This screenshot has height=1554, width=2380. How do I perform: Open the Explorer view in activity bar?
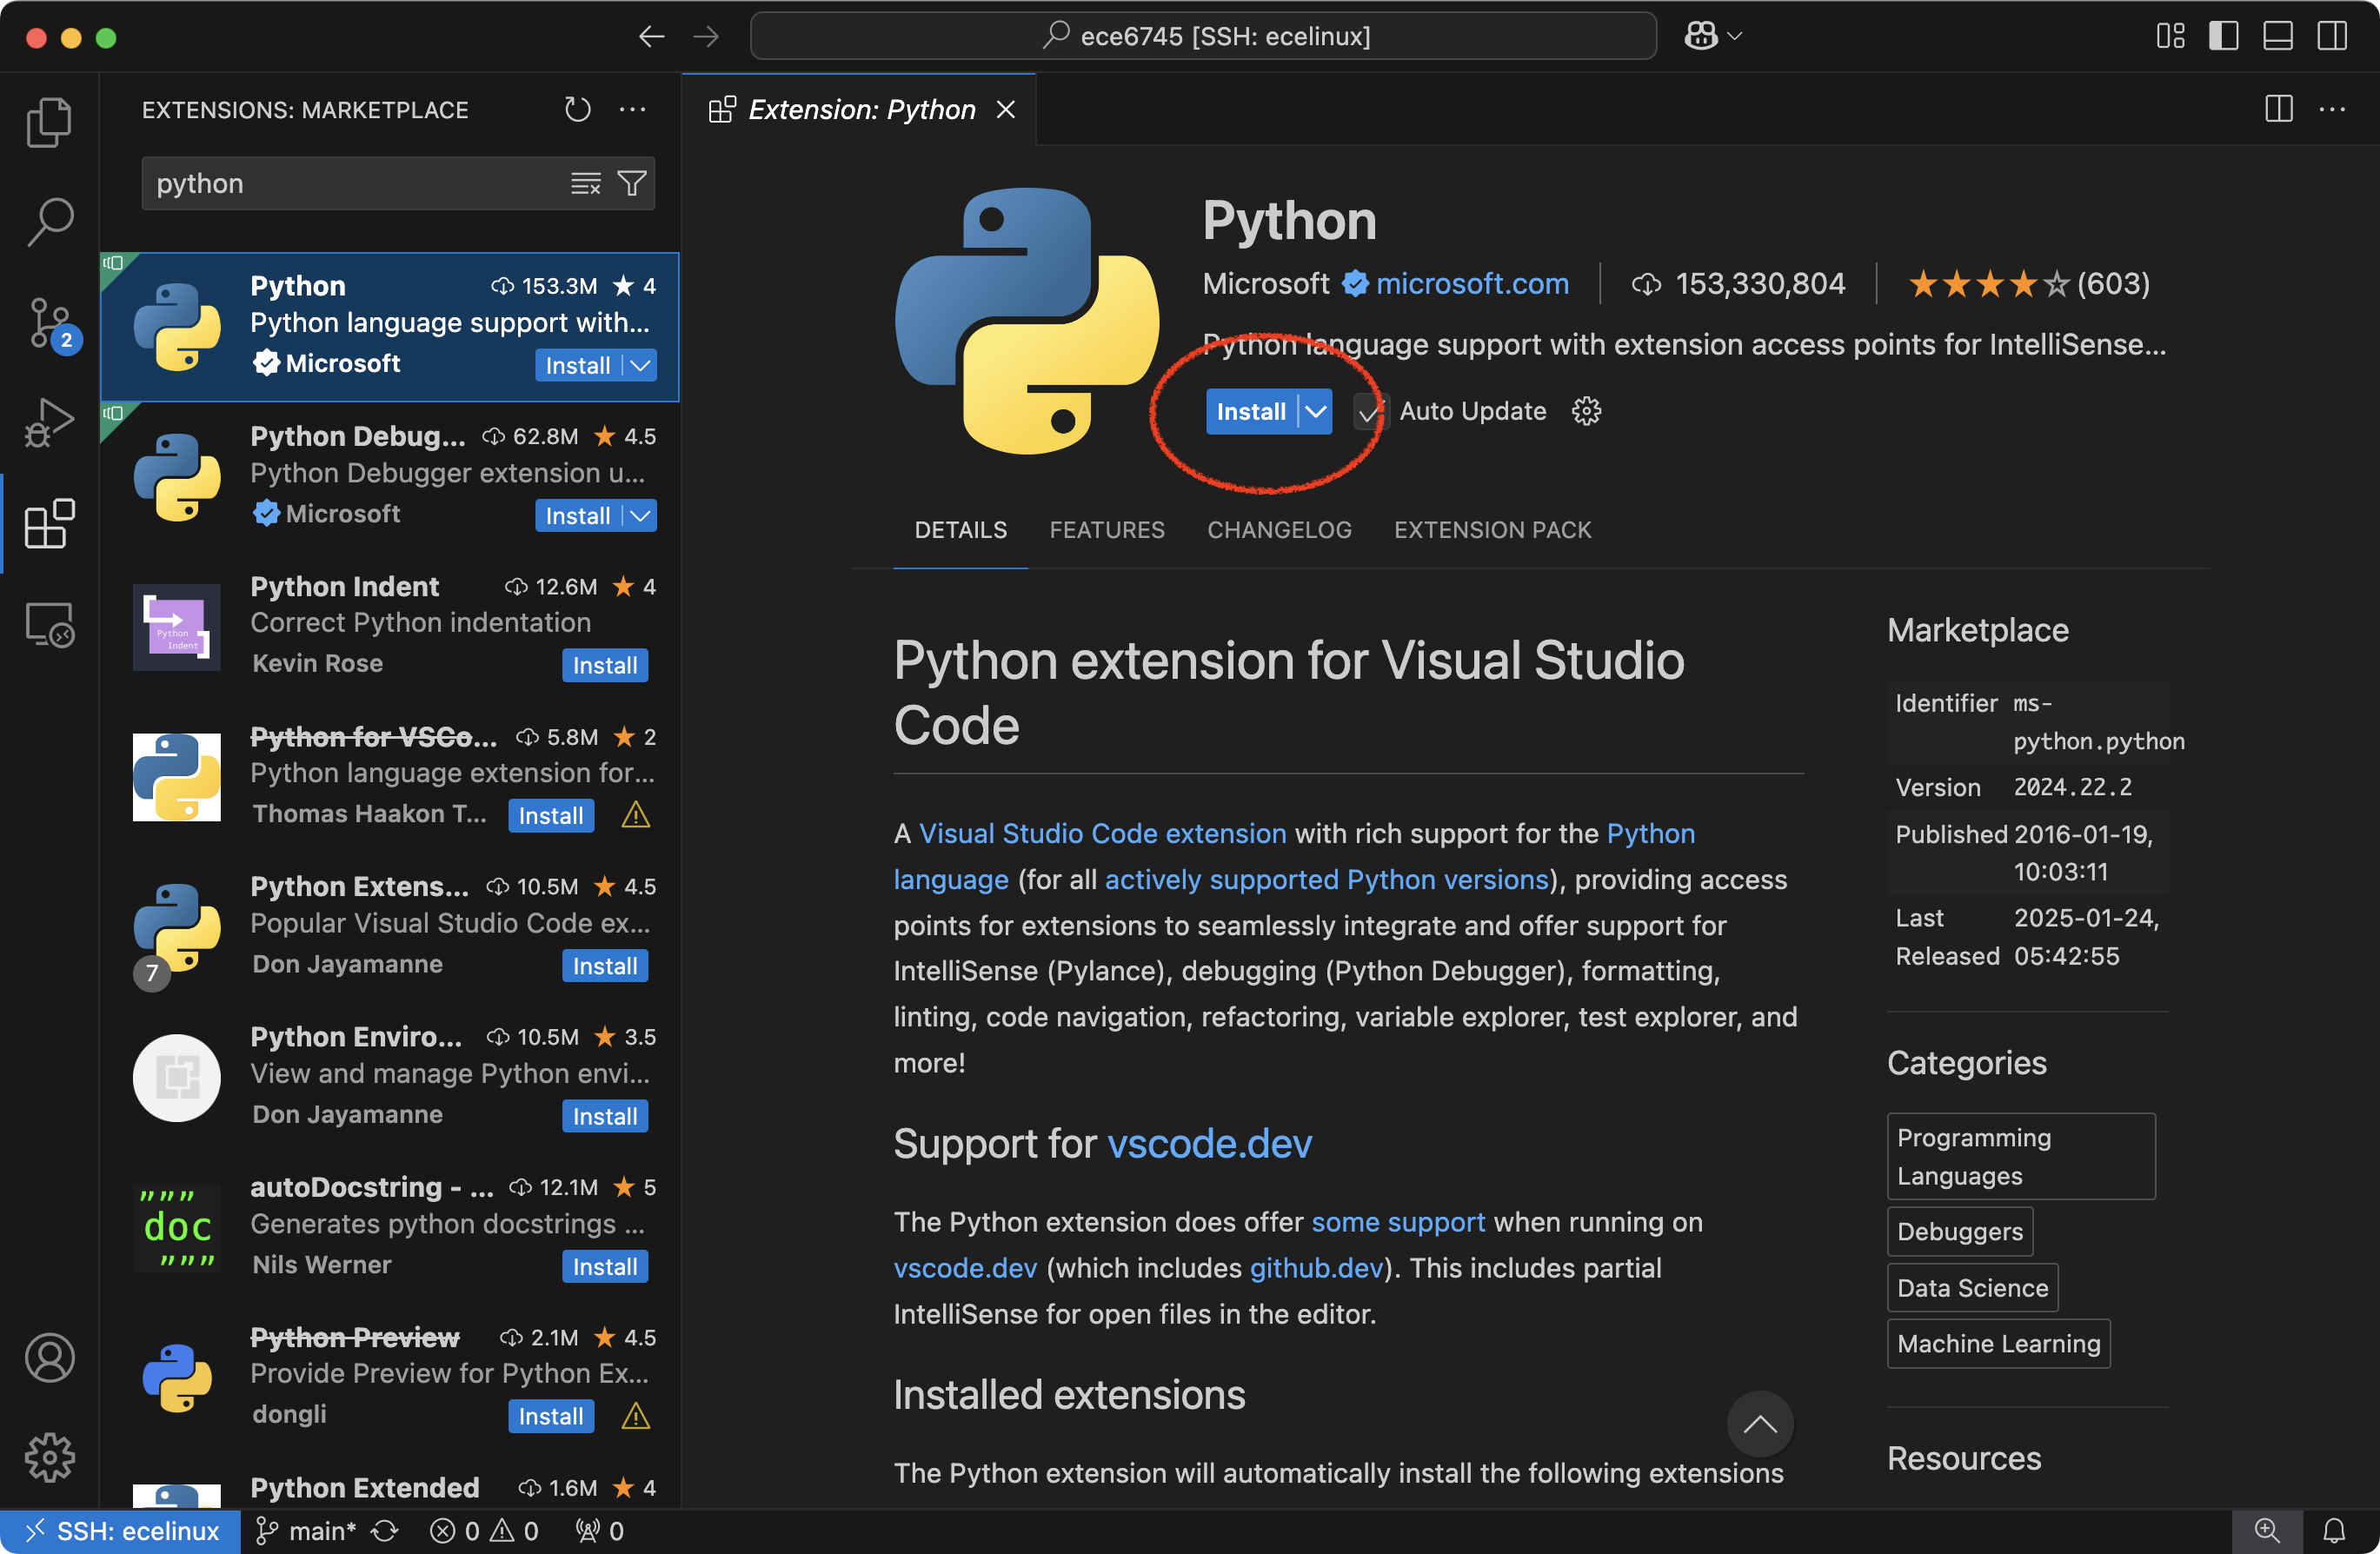click(x=49, y=122)
